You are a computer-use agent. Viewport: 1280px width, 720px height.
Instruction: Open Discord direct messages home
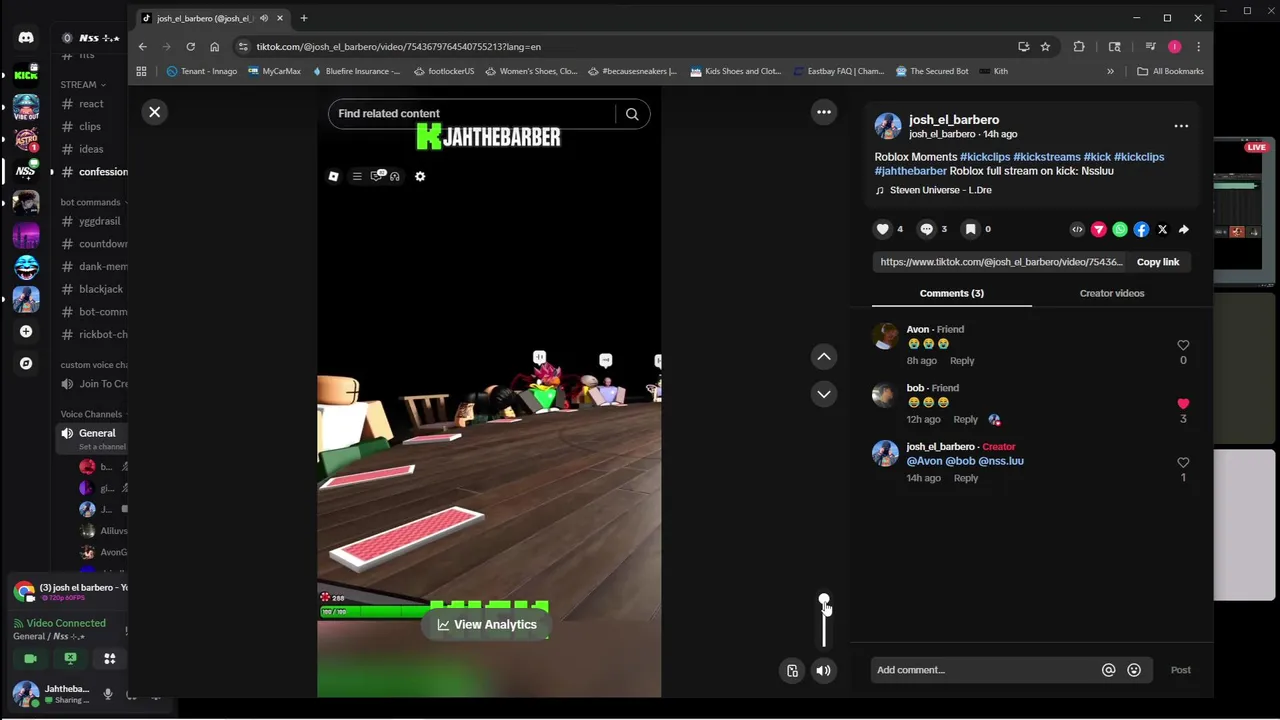(26, 38)
